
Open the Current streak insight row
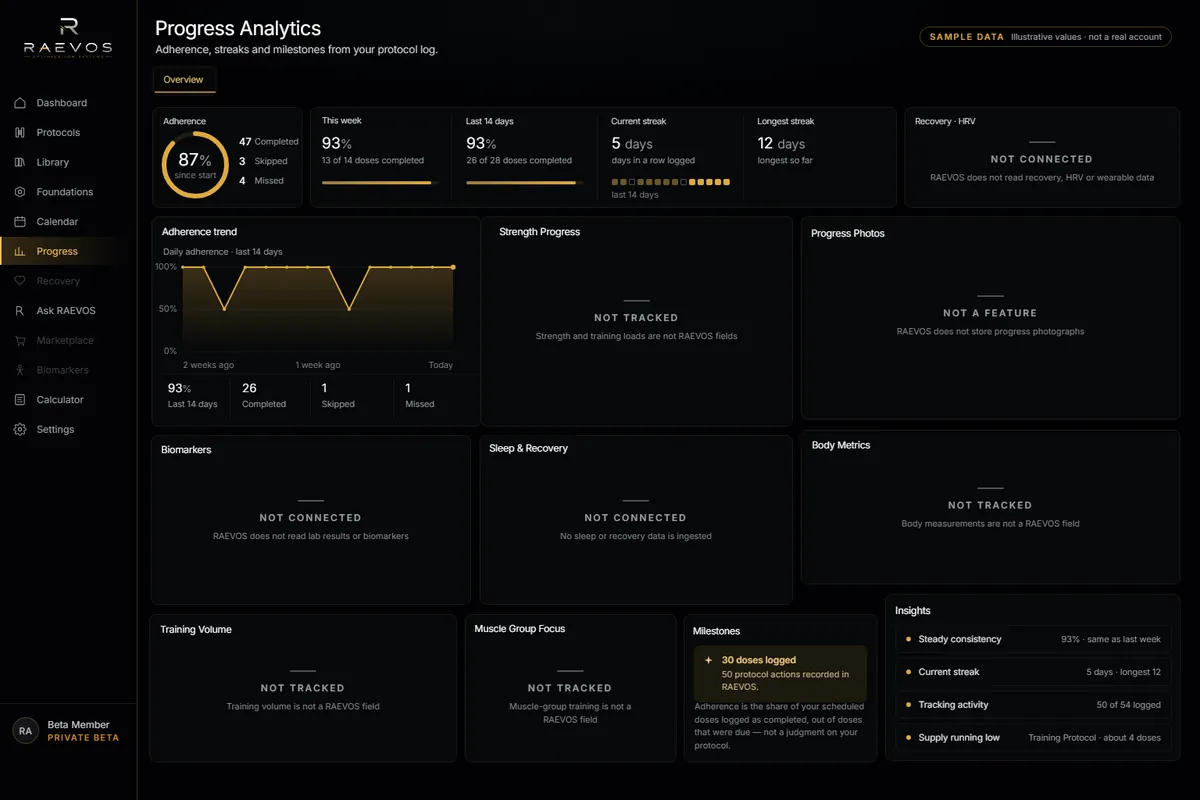point(1031,672)
